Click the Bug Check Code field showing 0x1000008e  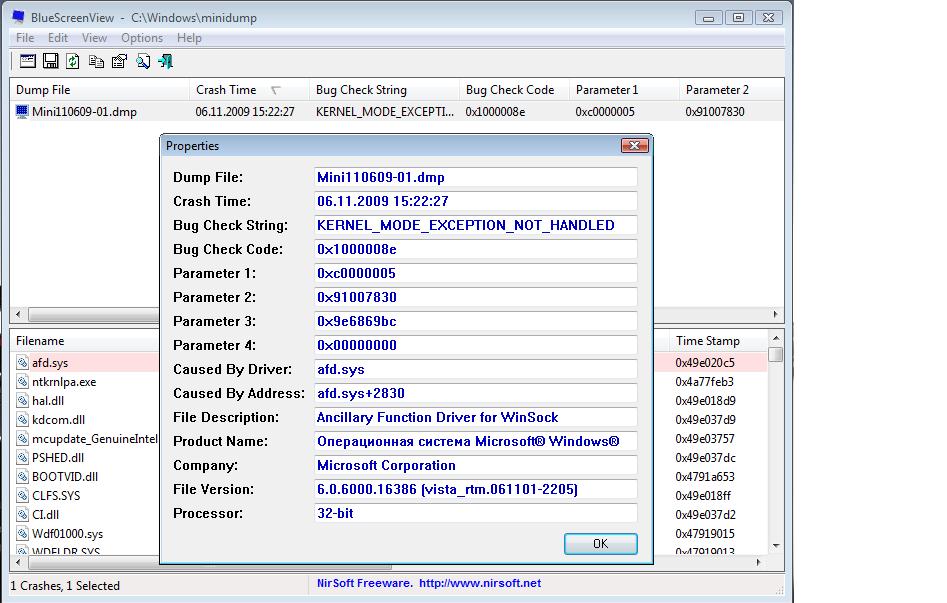[475, 249]
